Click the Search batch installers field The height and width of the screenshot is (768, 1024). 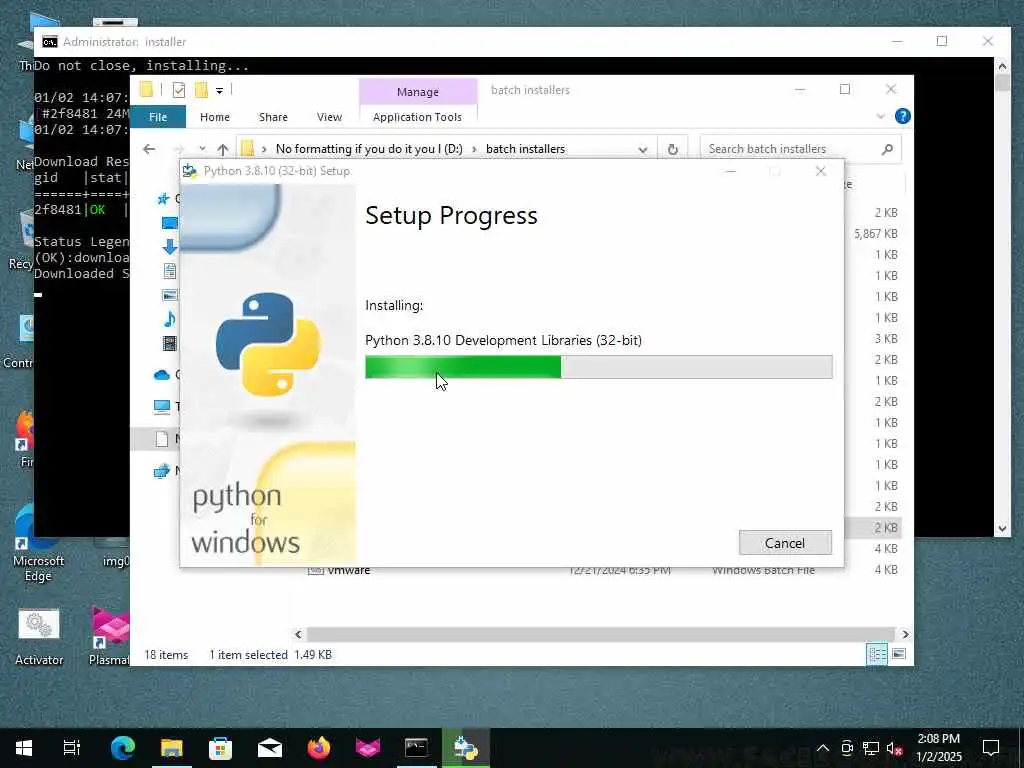coord(790,149)
